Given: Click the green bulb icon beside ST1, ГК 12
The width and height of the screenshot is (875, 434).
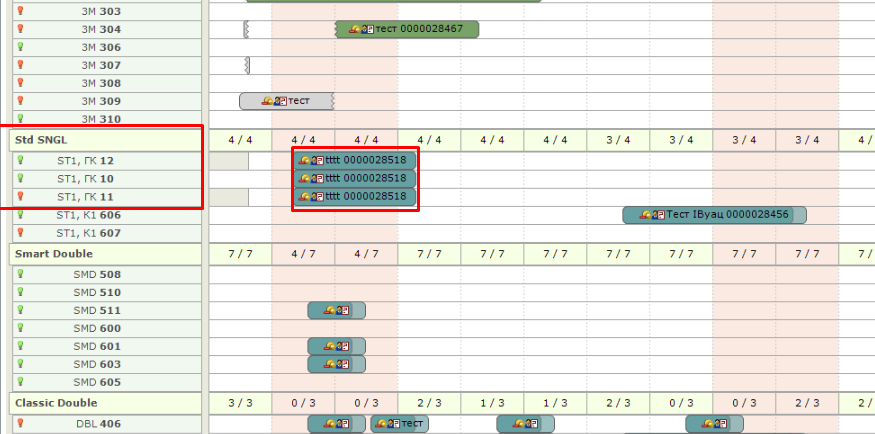Looking at the screenshot, I should (x=20, y=160).
